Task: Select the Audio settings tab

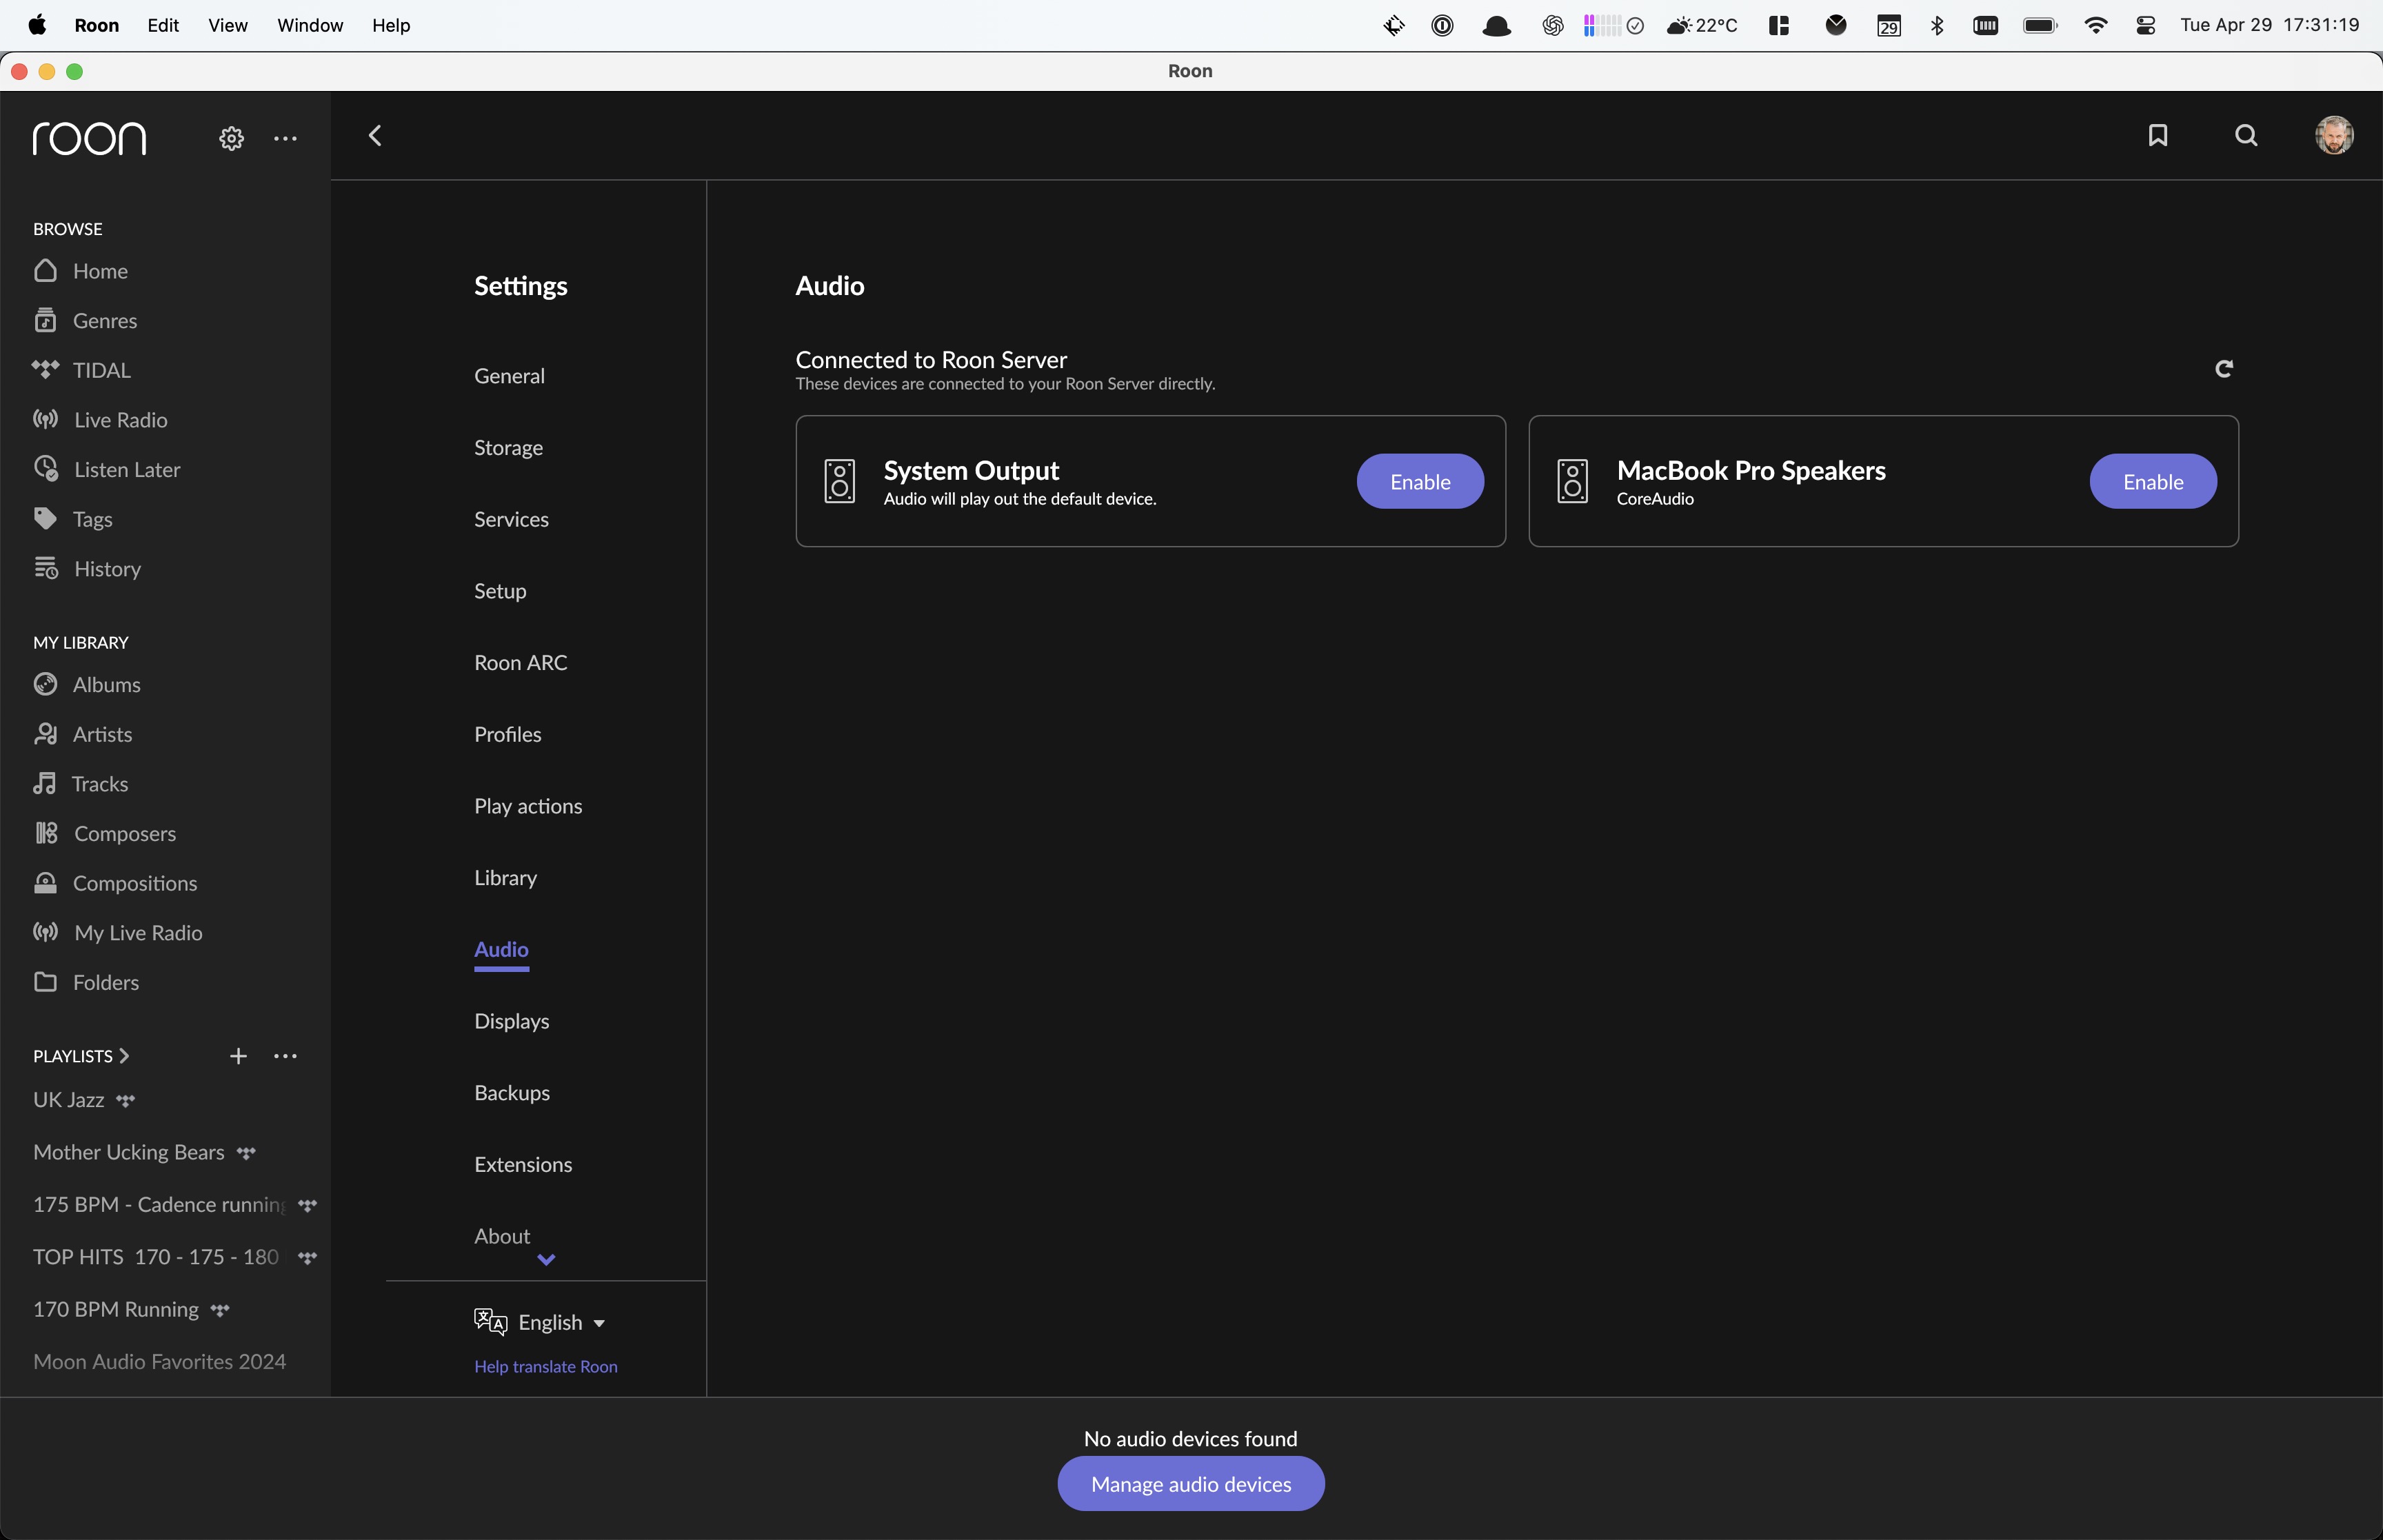Action: [501, 950]
